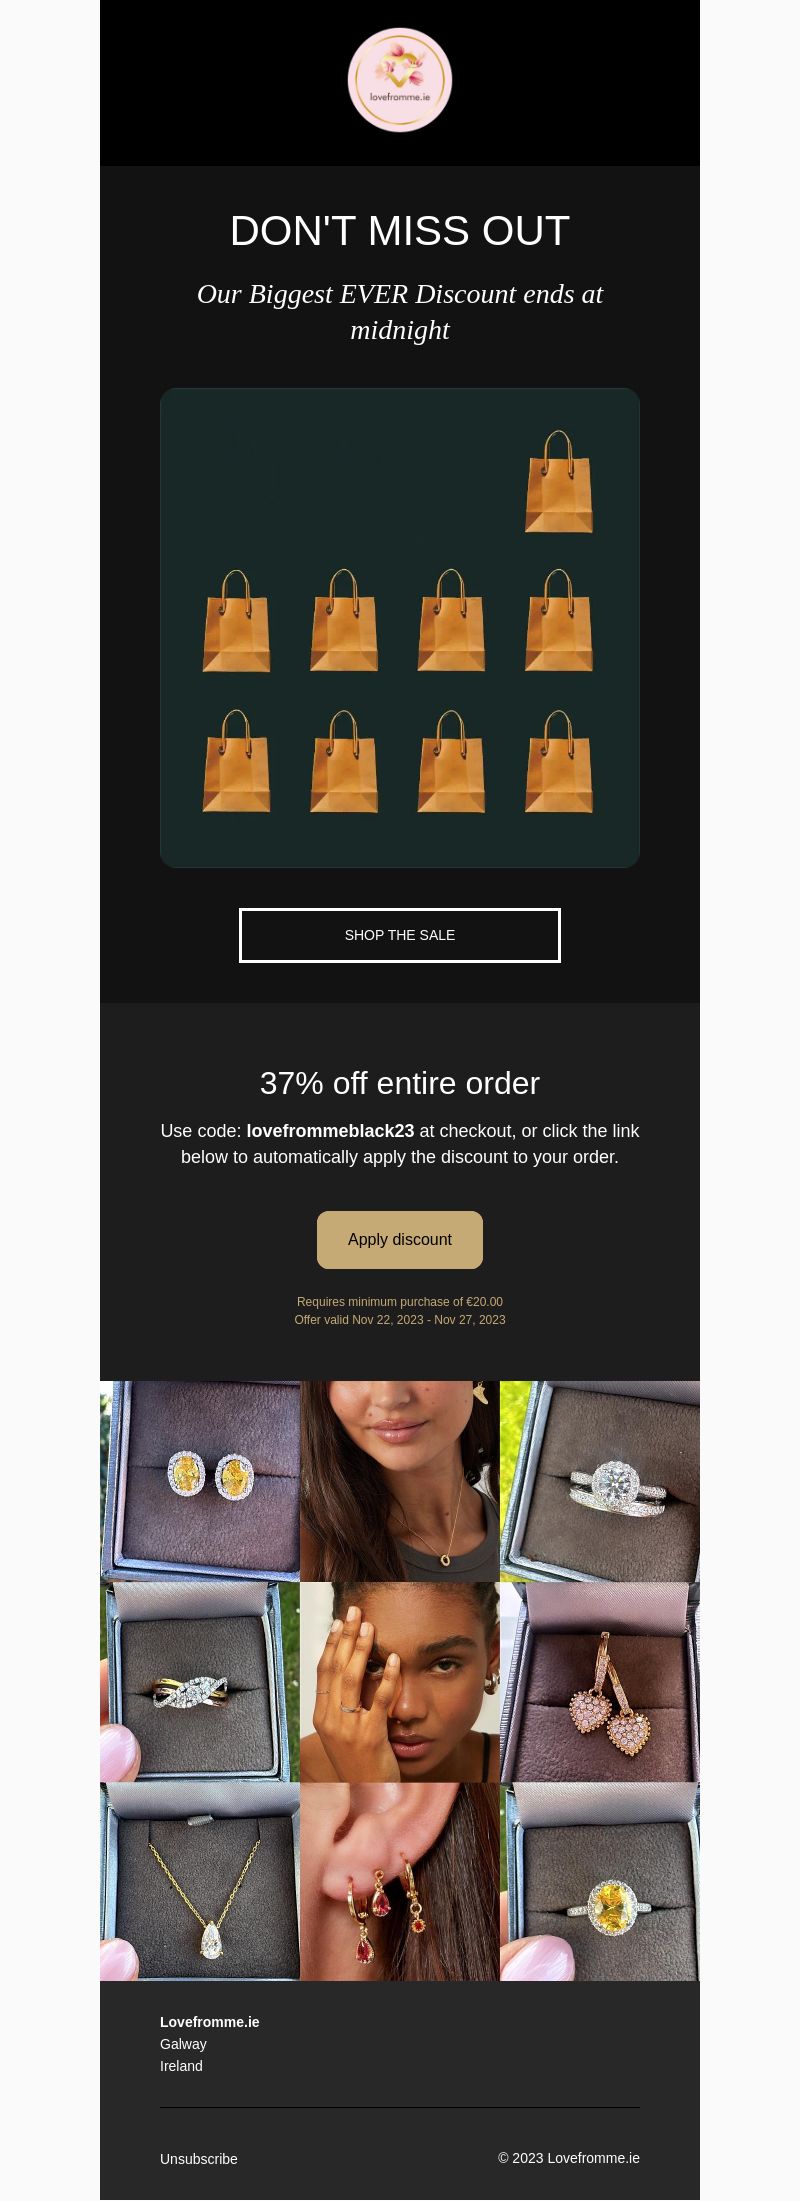View the halo diamond ring set photo
The height and width of the screenshot is (2201, 800).
pos(600,1481)
